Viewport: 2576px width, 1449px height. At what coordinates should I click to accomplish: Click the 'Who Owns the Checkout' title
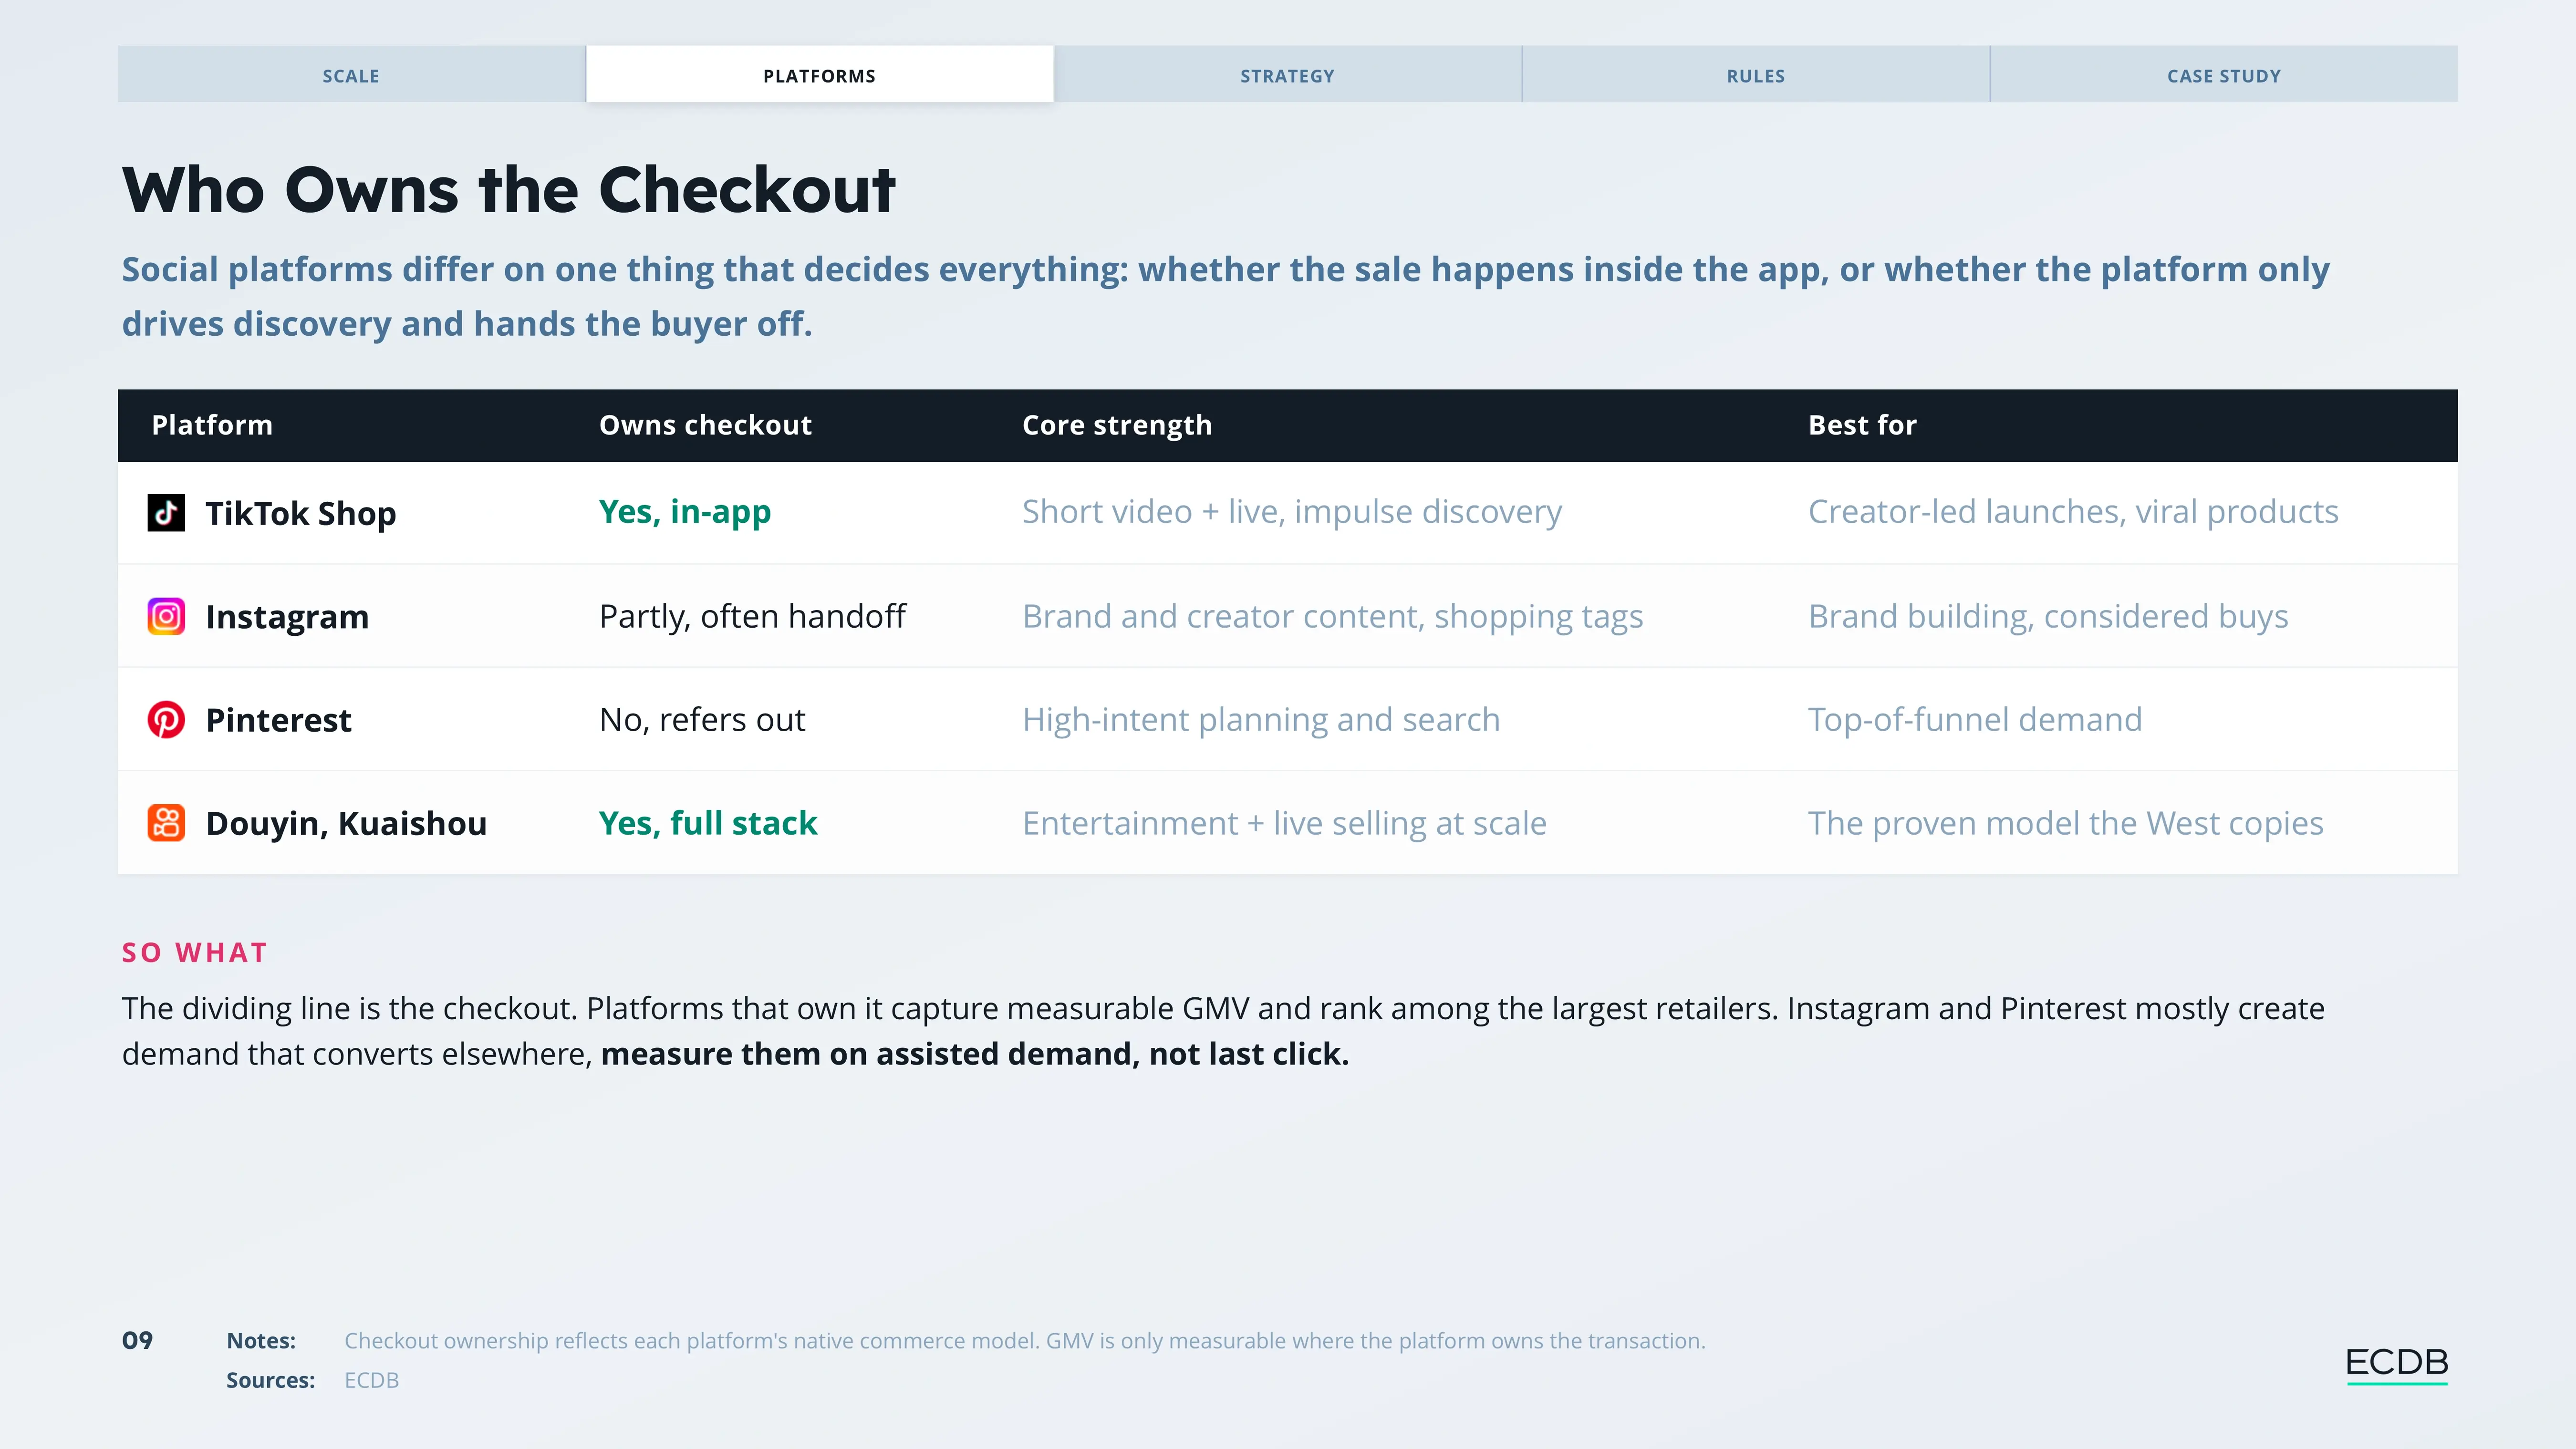click(509, 189)
